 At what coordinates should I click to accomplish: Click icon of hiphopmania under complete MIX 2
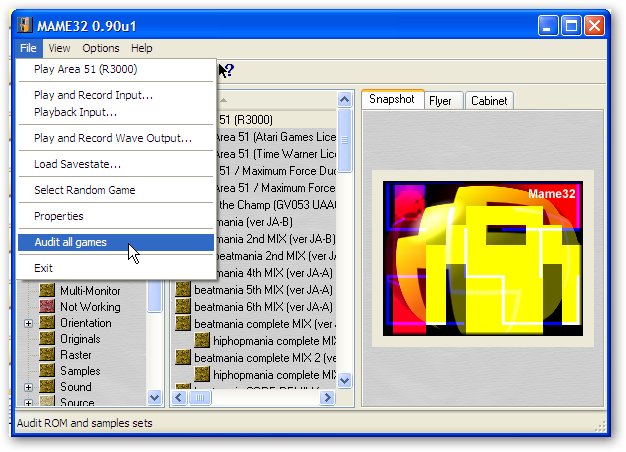[x=202, y=374]
